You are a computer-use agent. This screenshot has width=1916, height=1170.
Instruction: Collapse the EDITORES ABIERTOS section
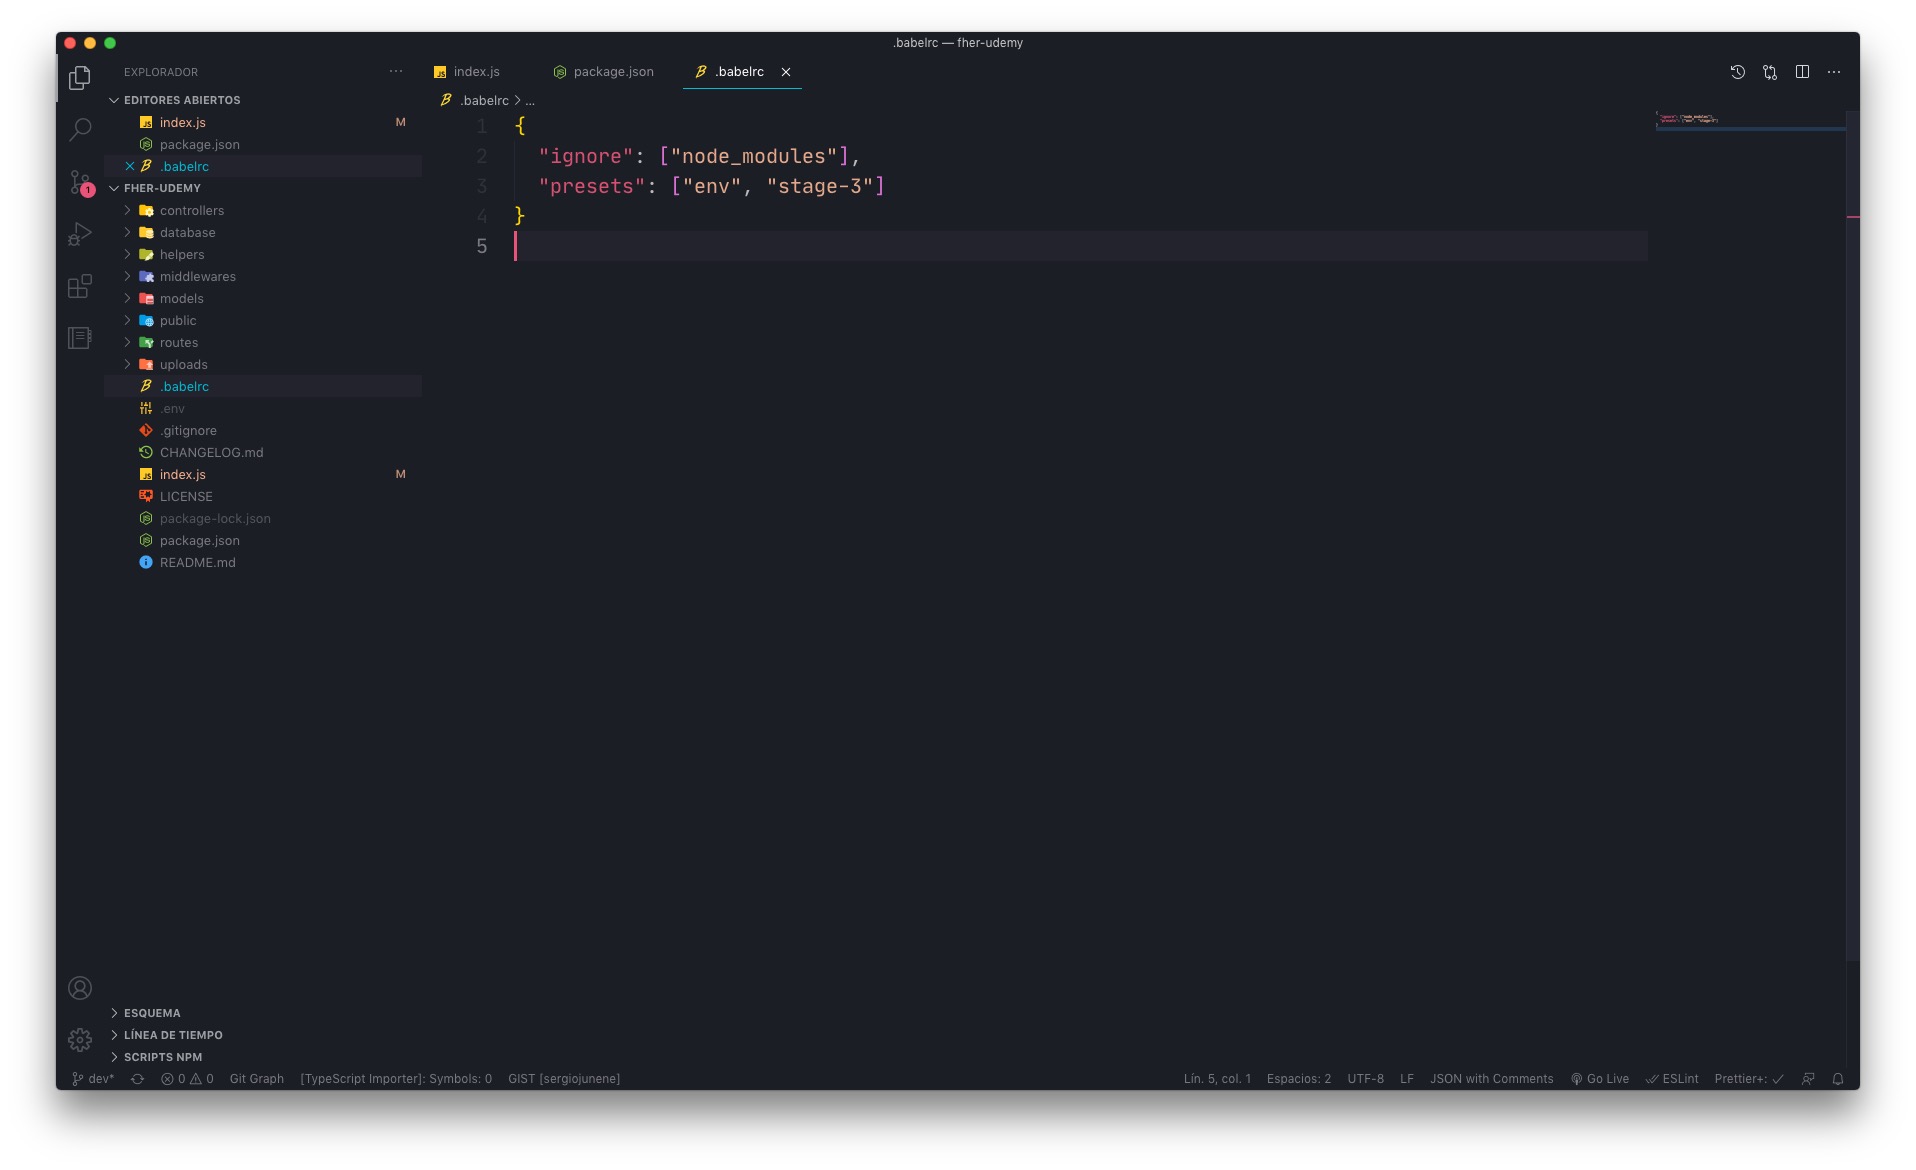pos(182,100)
